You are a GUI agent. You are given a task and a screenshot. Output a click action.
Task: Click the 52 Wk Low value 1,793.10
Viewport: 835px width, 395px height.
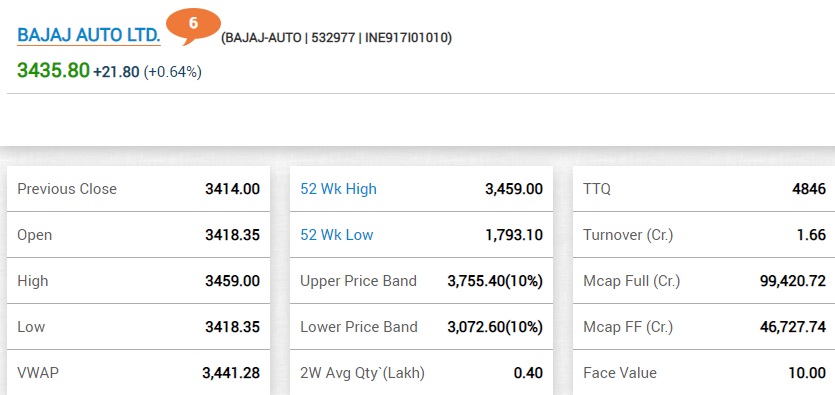coord(514,235)
